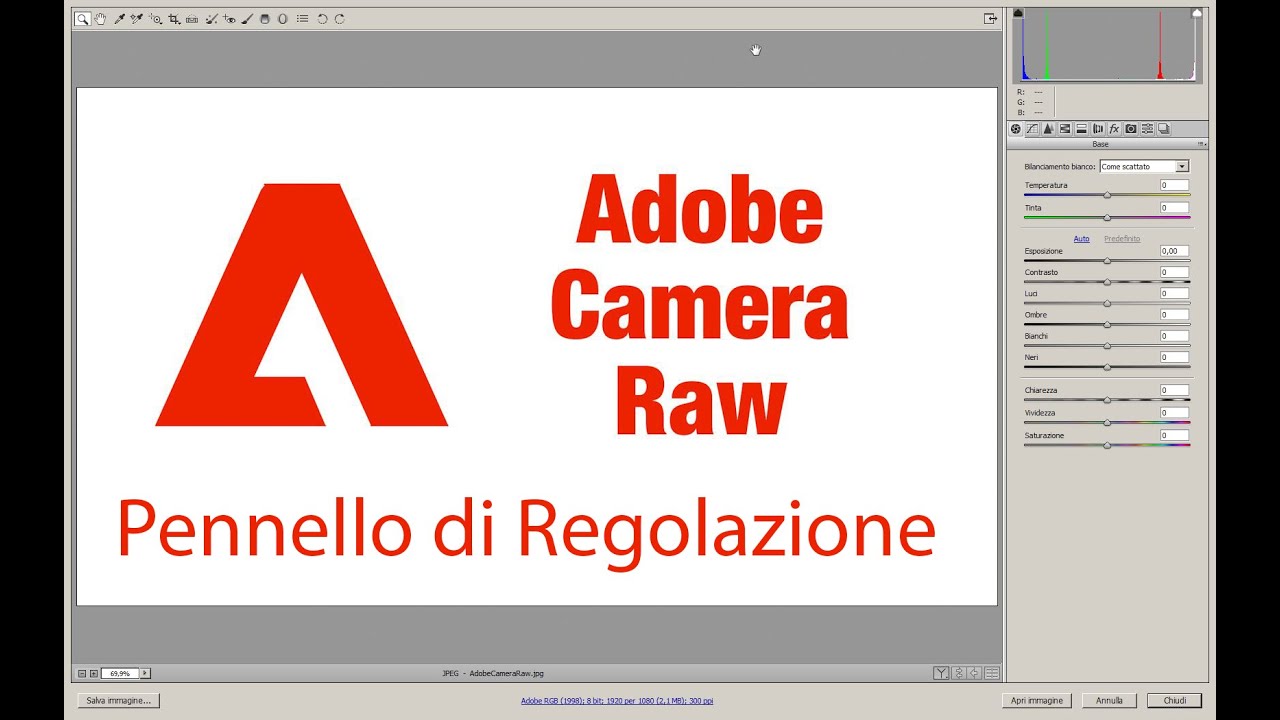
Task: Rotate image counterclockwise
Action: [x=322, y=19]
